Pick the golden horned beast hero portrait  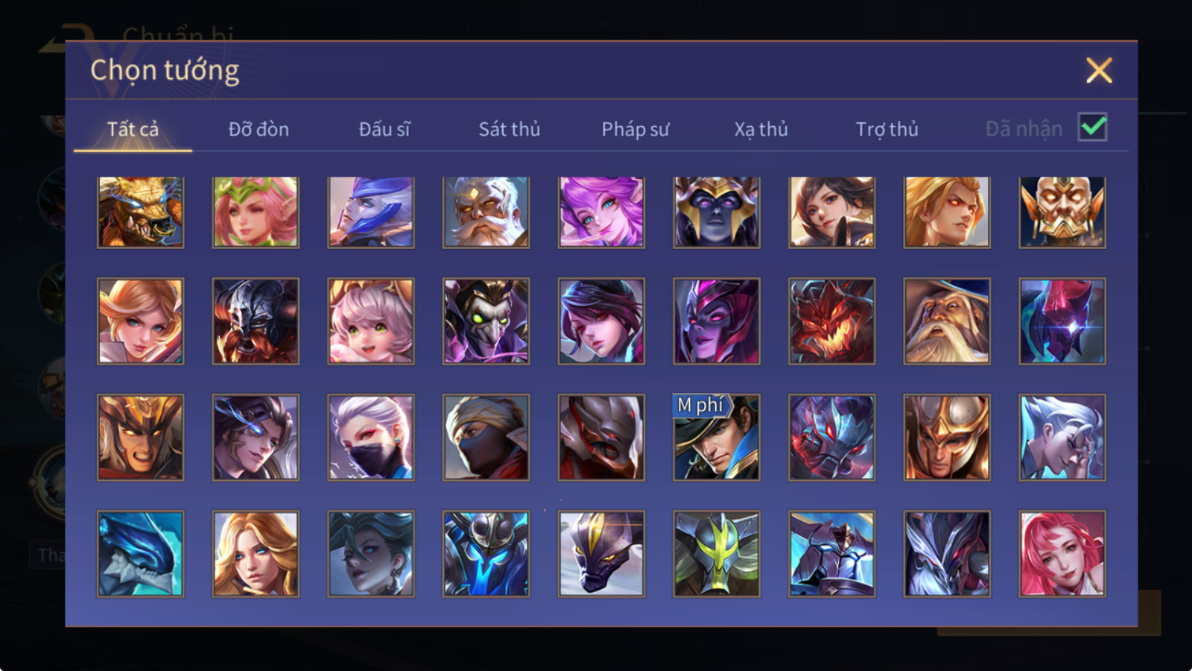(x=141, y=212)
